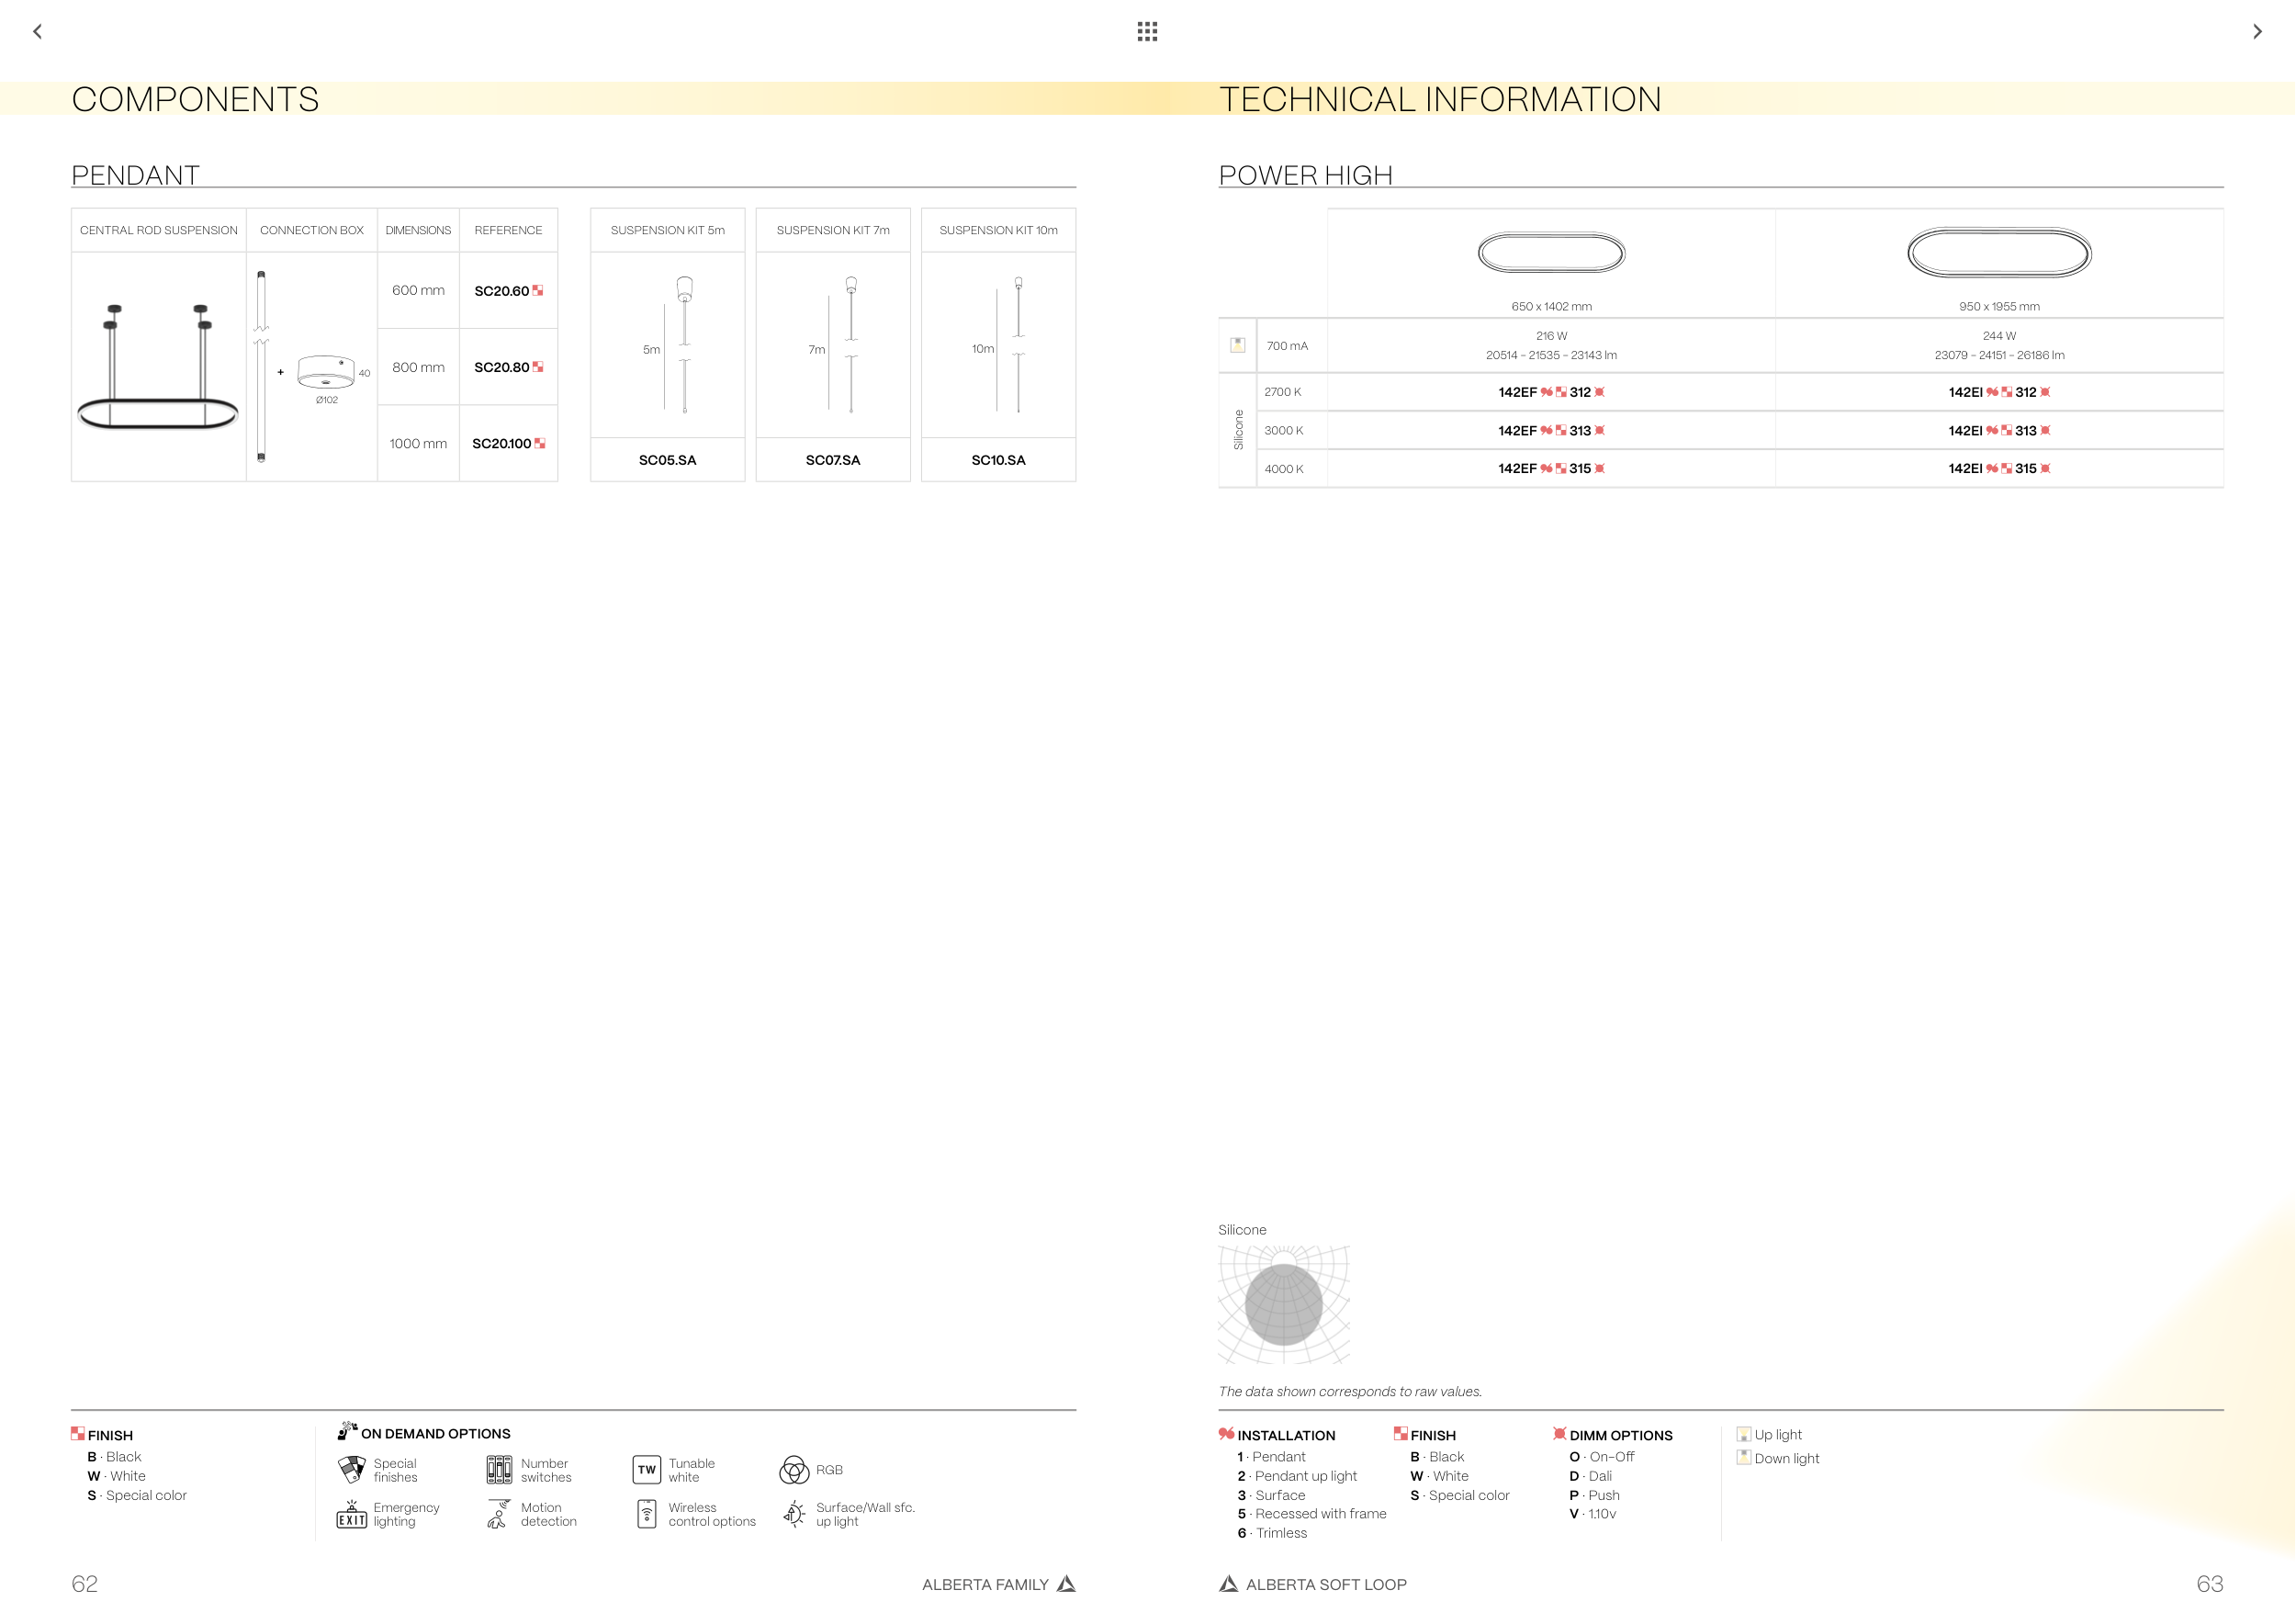This screenshot has width=2296, height=1624.
Task: Click the SC05.SA suspension kit reference
Action: click(667, 460)
